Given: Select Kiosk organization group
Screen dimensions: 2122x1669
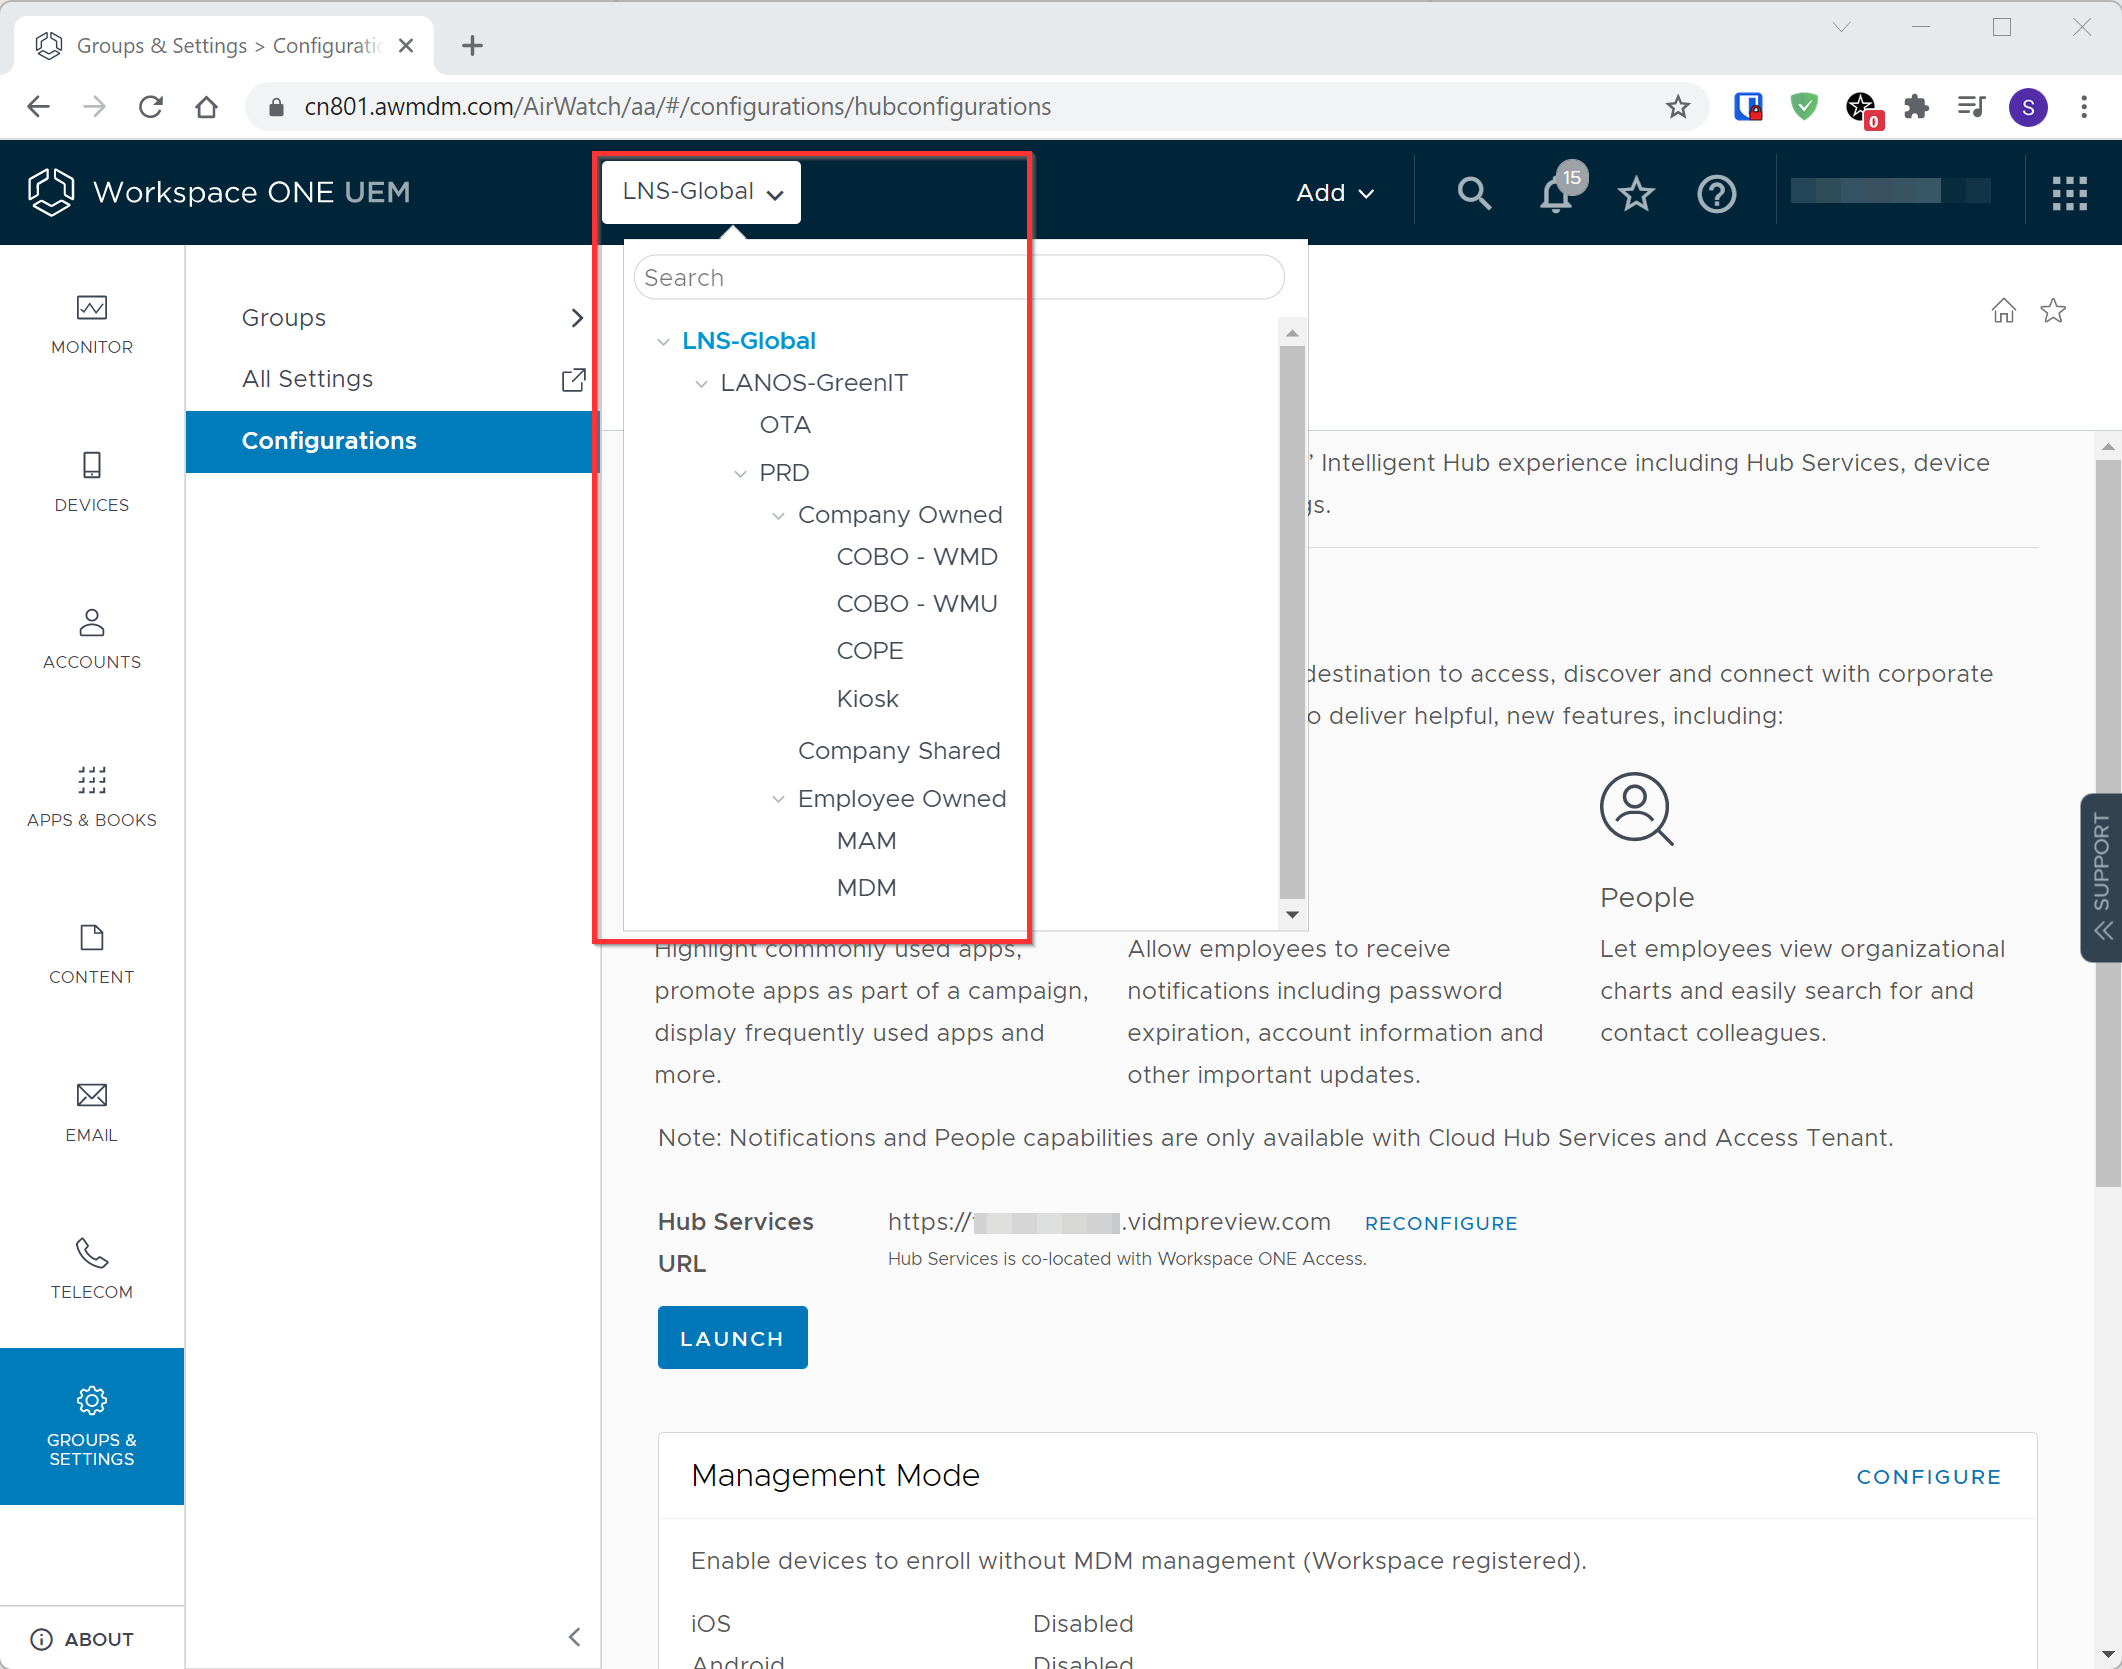Looking at the screenshot, I should coord(867,699).
